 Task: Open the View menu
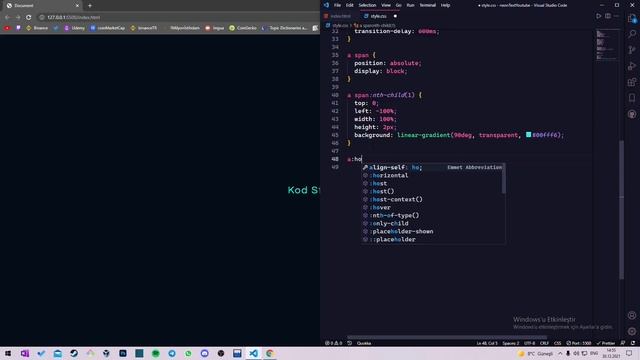(386, 5)
